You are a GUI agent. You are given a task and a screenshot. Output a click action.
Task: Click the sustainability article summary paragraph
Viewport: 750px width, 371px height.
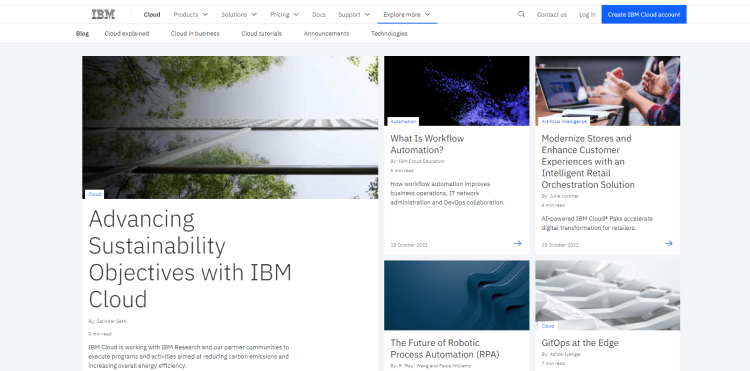click(x=188, y=356)
